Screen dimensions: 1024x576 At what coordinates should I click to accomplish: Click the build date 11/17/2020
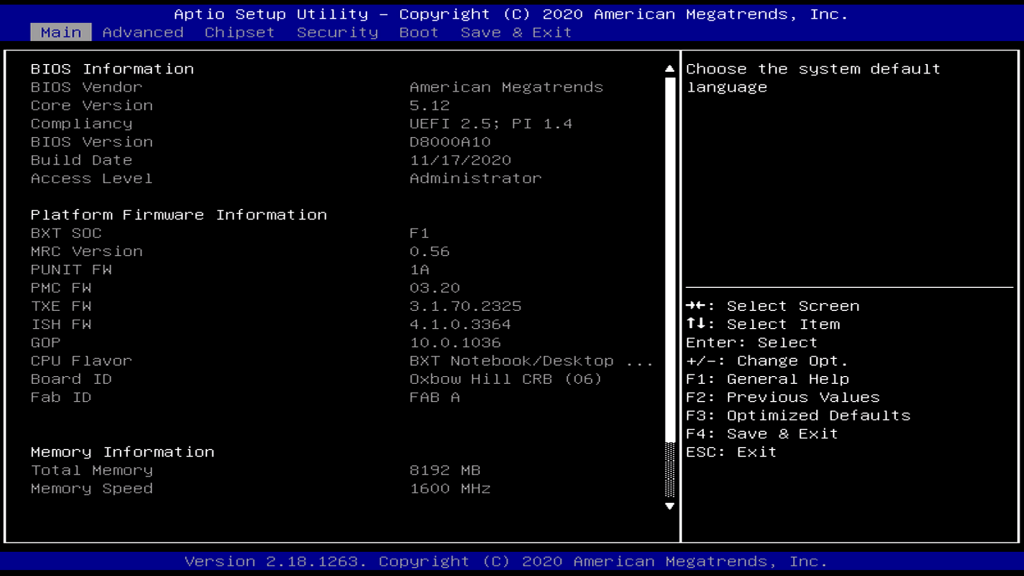click(x=460, y=160)
